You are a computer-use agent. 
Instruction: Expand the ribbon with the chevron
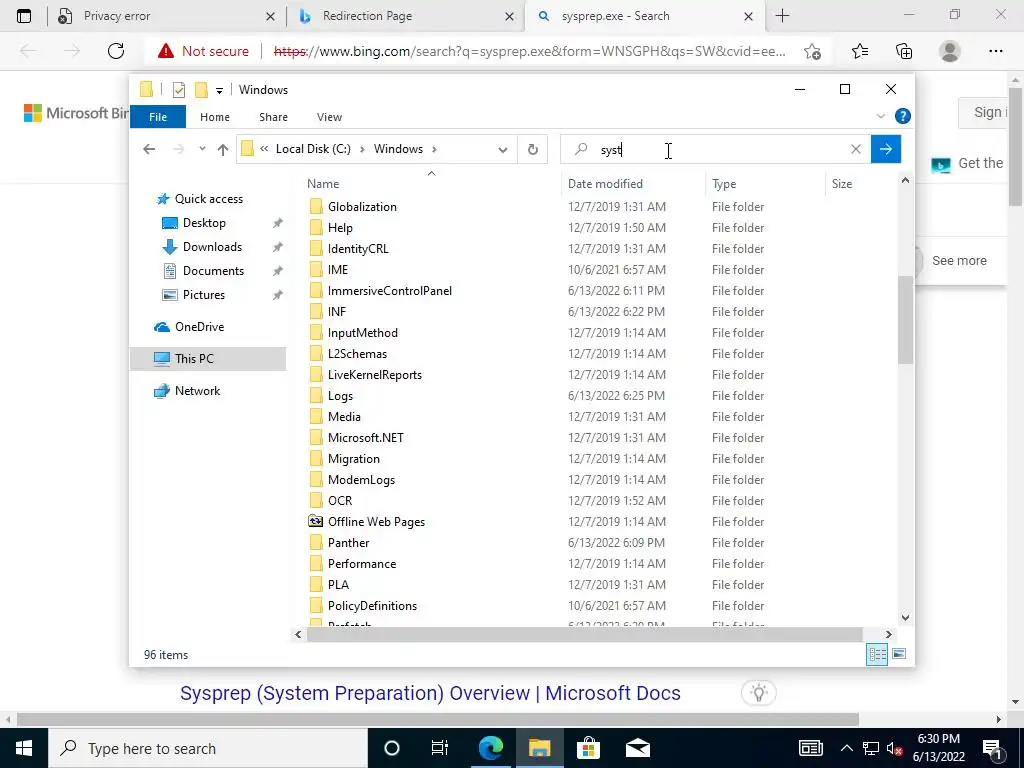pos(880,116)
